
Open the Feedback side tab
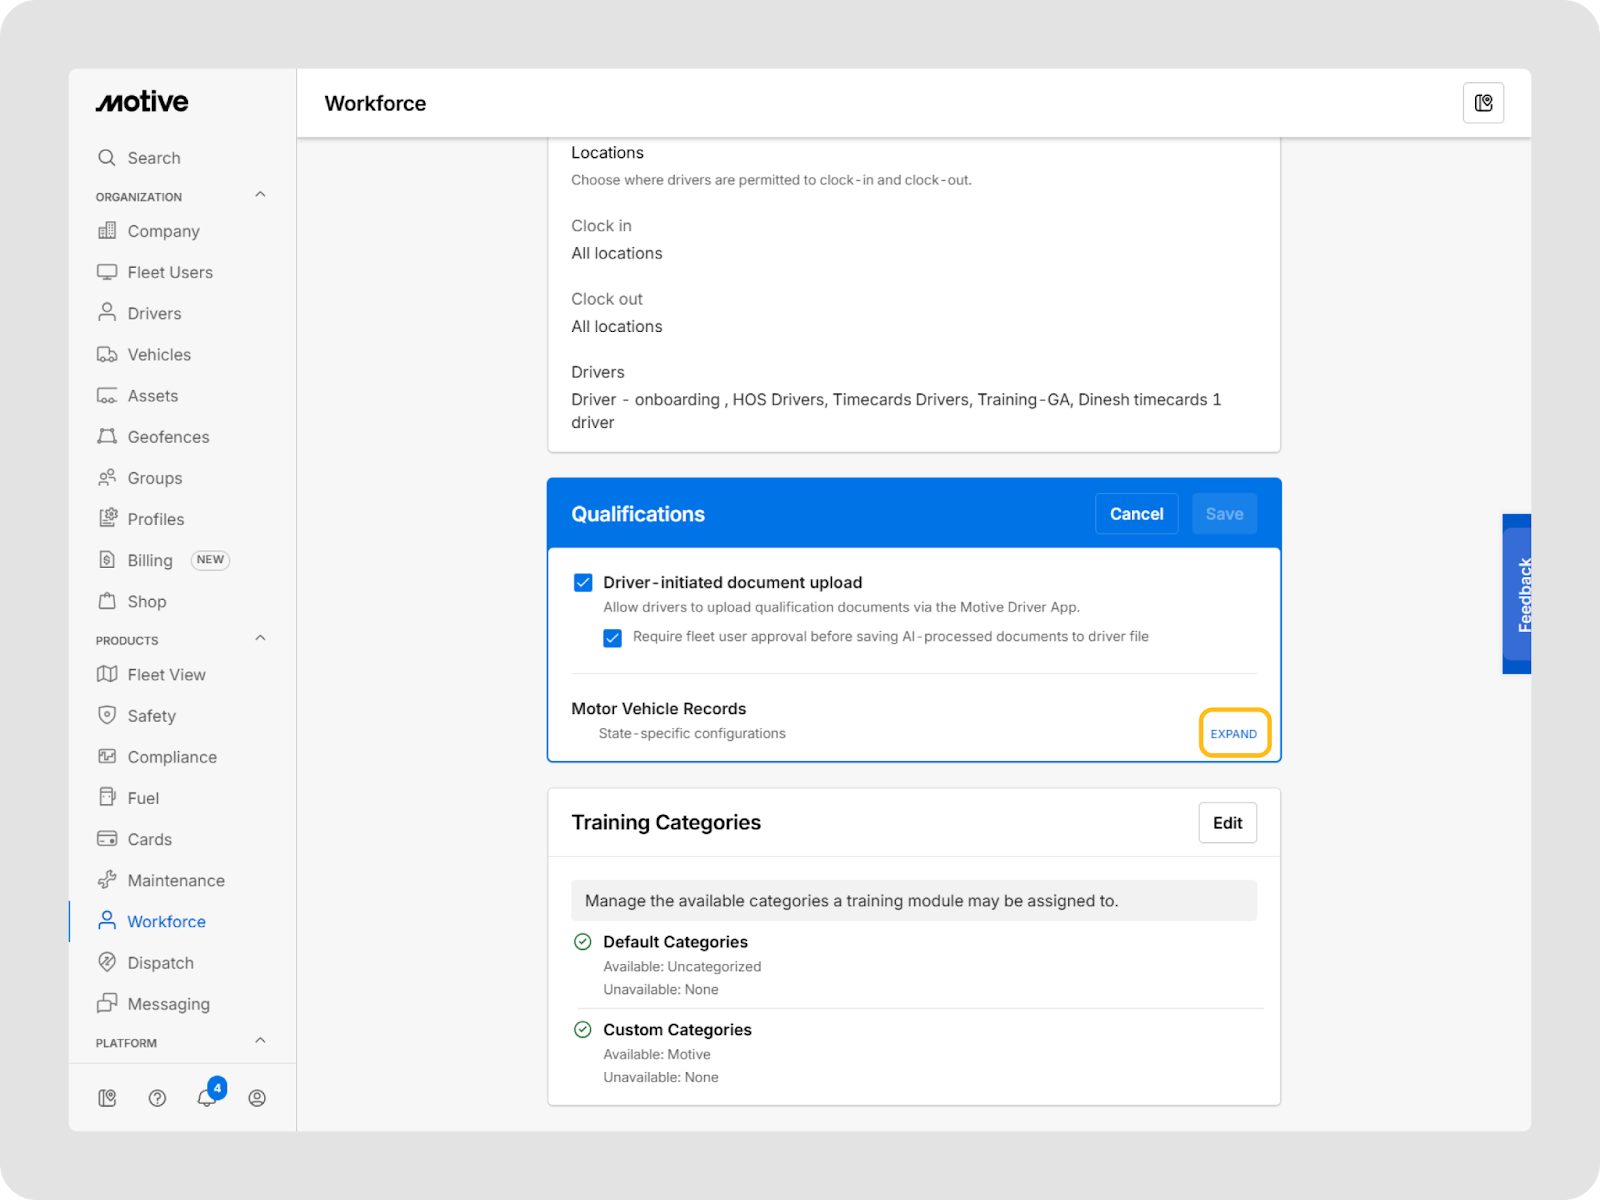(1517, 594)
